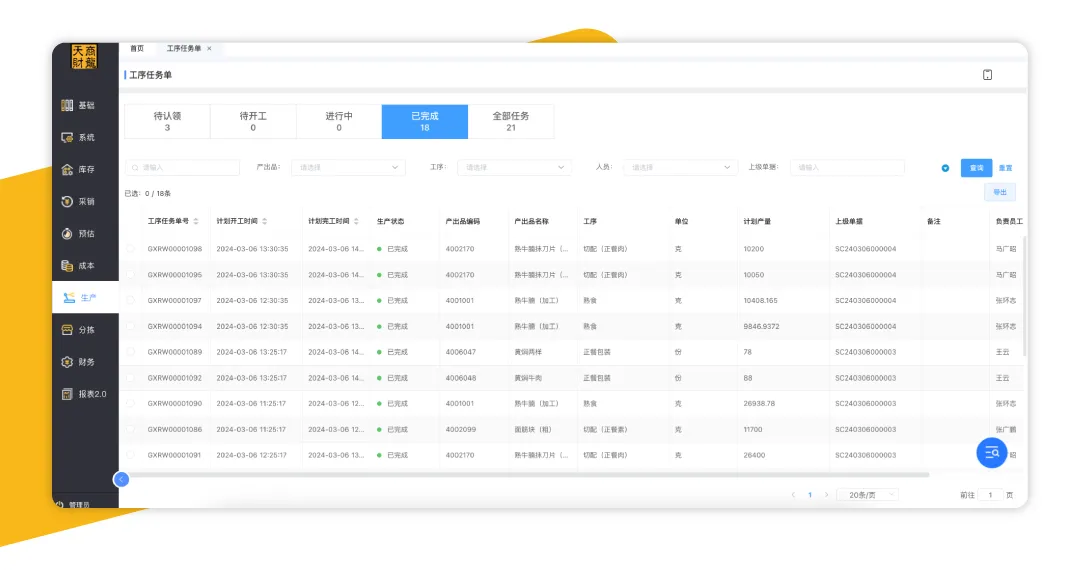Select checkbox for row GXRW00001094

click(x=130, y=326)
